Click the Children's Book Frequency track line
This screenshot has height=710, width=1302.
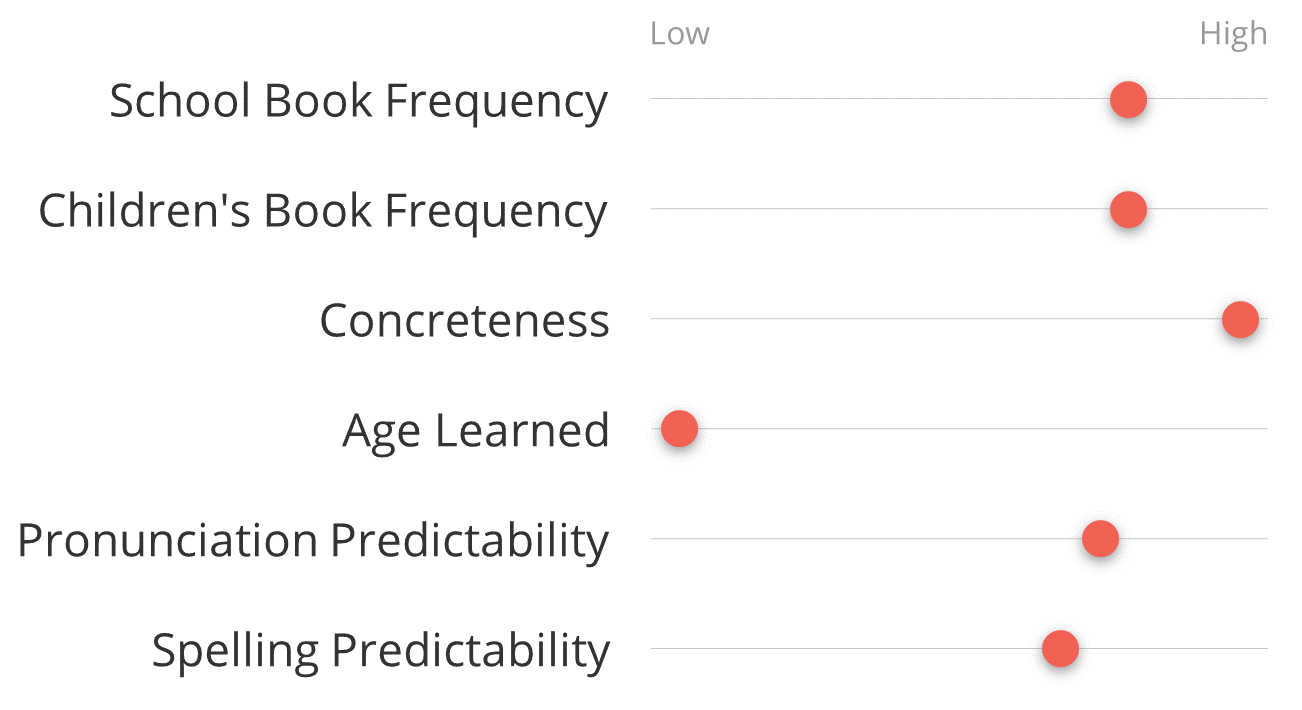coord(959,208)
